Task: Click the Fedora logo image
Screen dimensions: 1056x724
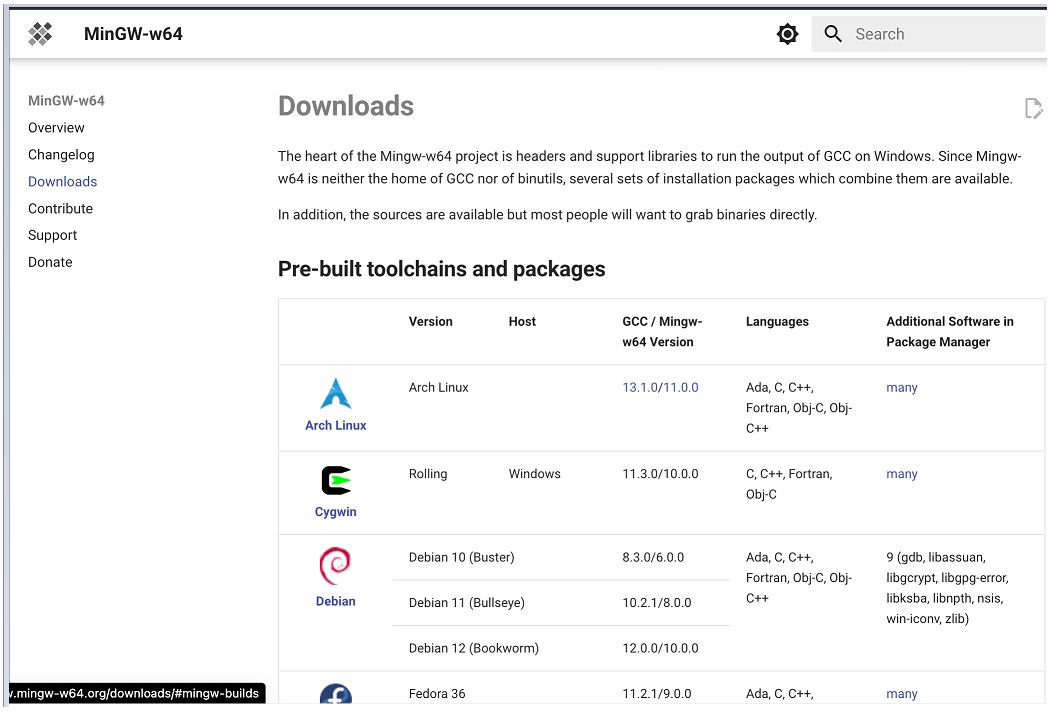Action: coord(335,694)
